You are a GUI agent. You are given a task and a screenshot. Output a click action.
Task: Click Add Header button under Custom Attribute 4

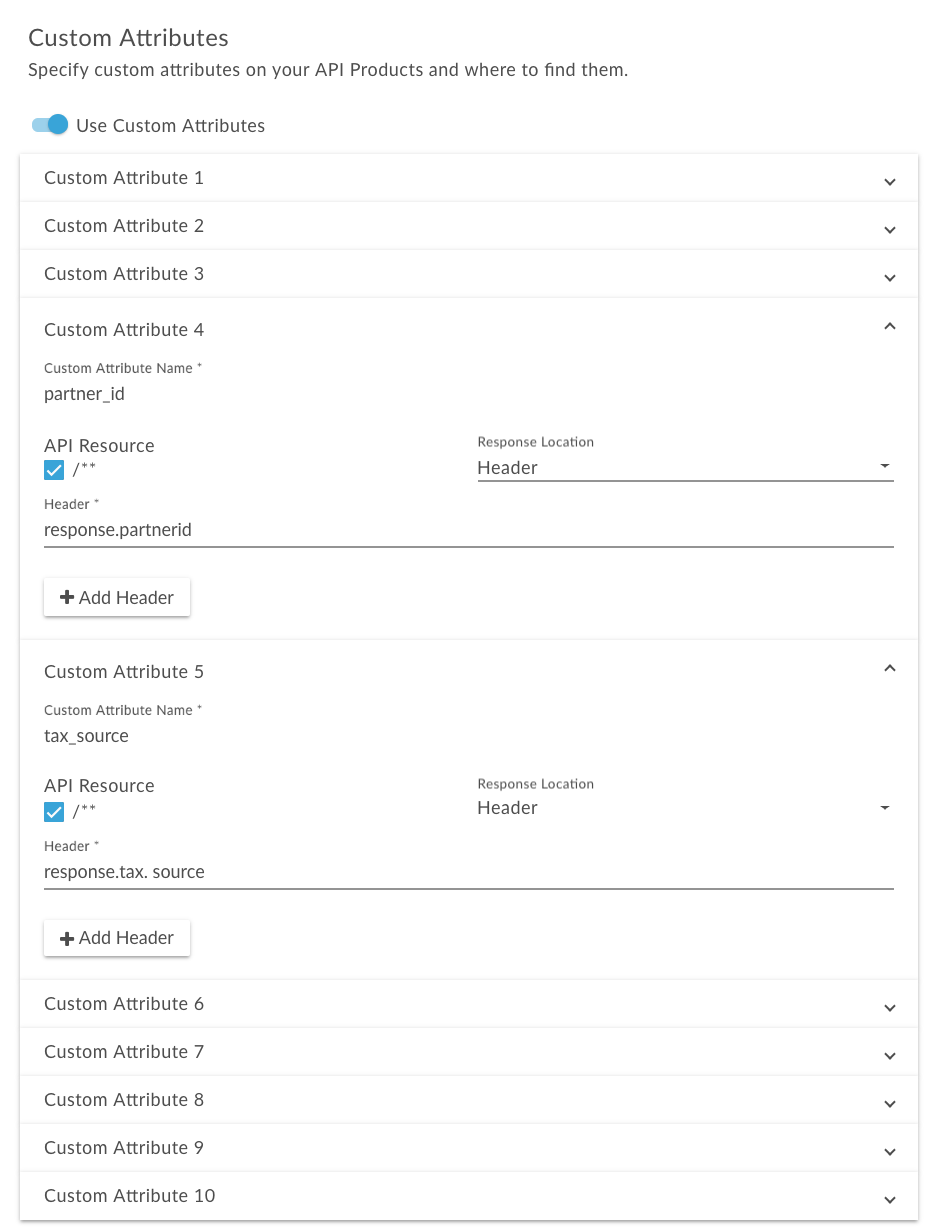click(117, 597)
